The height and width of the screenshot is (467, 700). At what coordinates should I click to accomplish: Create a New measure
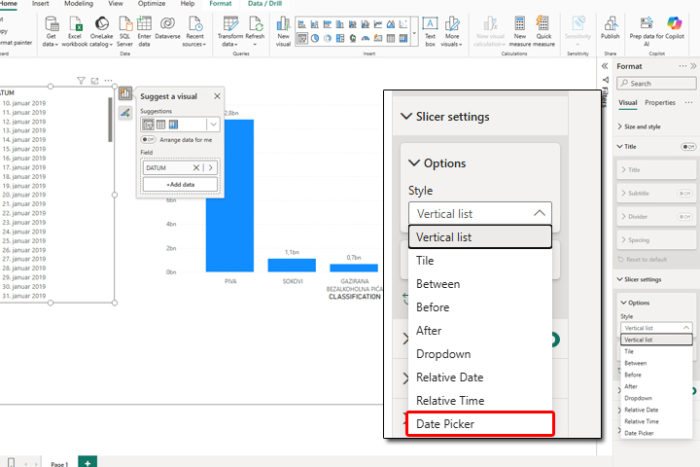click(520, 31)
